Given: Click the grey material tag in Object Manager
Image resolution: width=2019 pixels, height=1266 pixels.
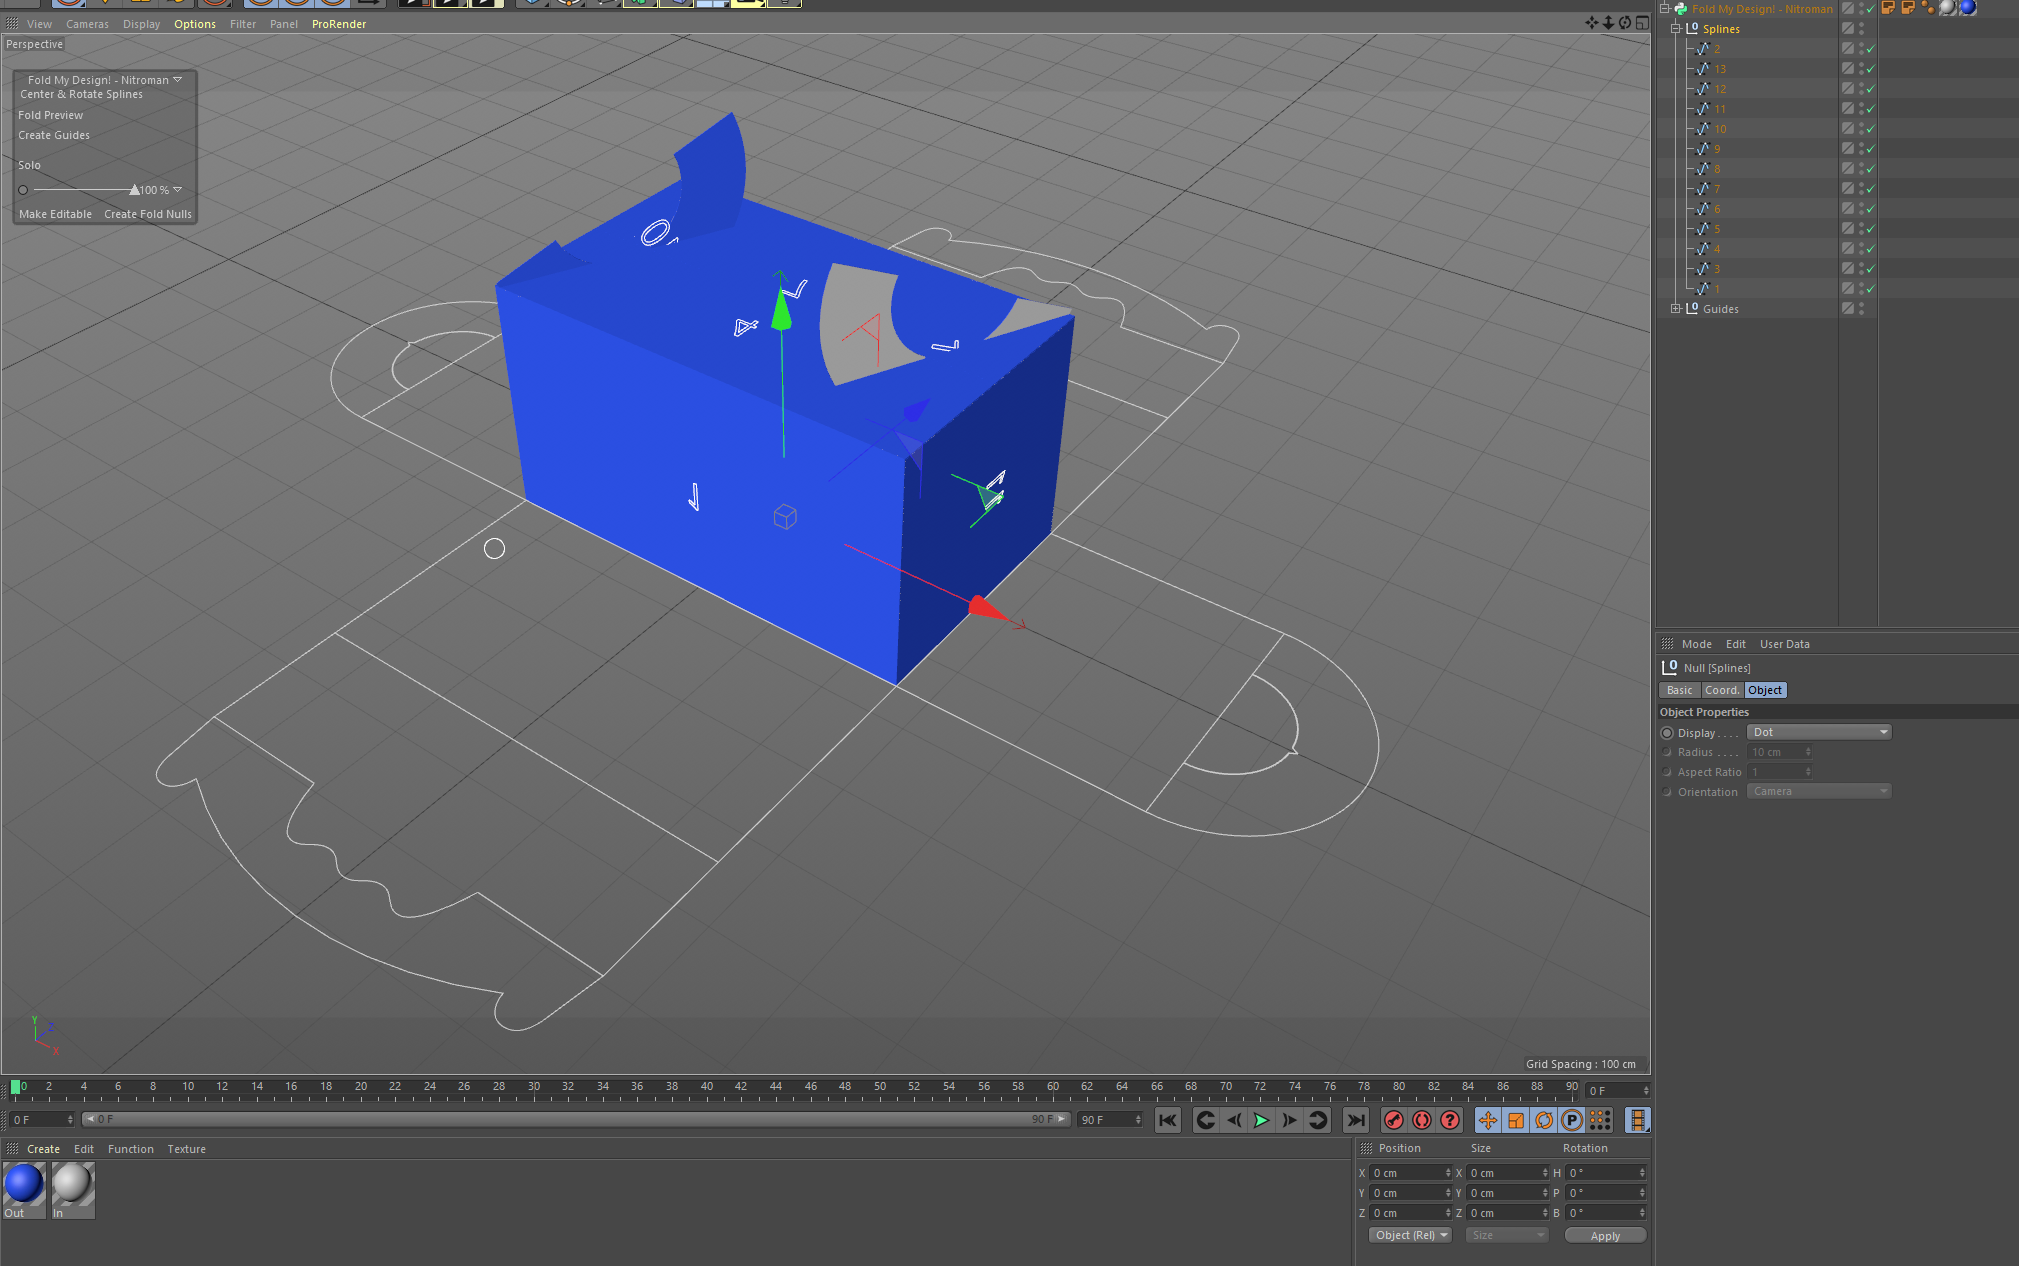Looking at the screenshot, I should click(x=1948, y=8).
